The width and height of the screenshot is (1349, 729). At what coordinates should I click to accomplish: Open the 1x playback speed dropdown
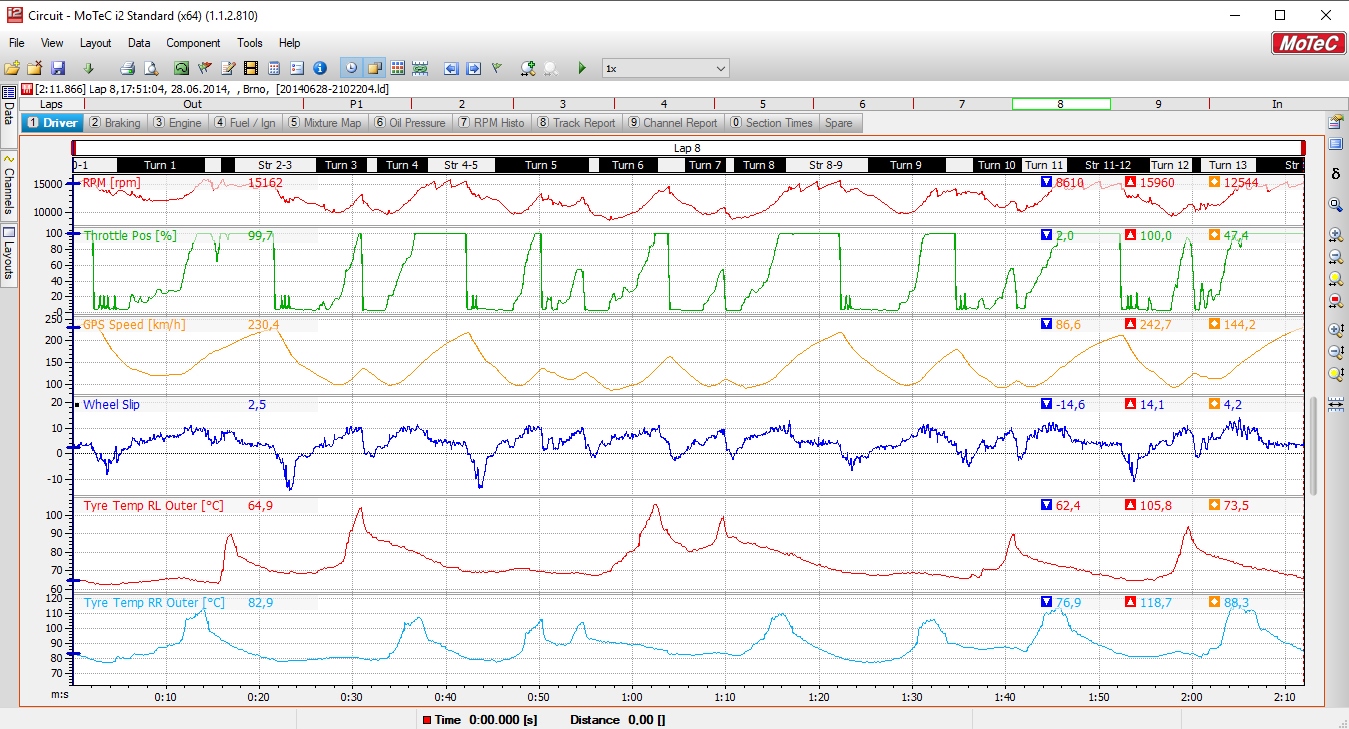(x=665, y=68)
